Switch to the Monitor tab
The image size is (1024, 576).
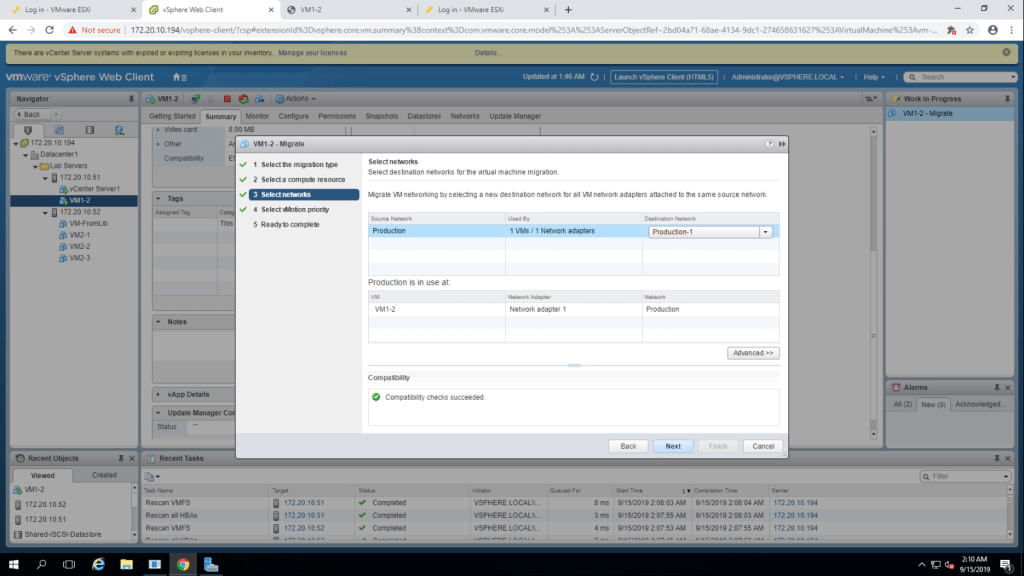pos(257,116)
